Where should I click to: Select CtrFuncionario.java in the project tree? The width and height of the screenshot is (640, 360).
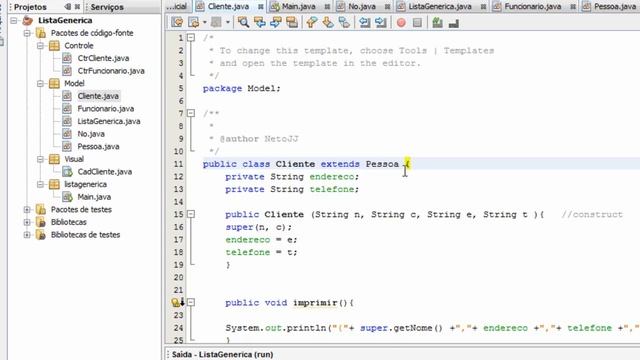111,71
